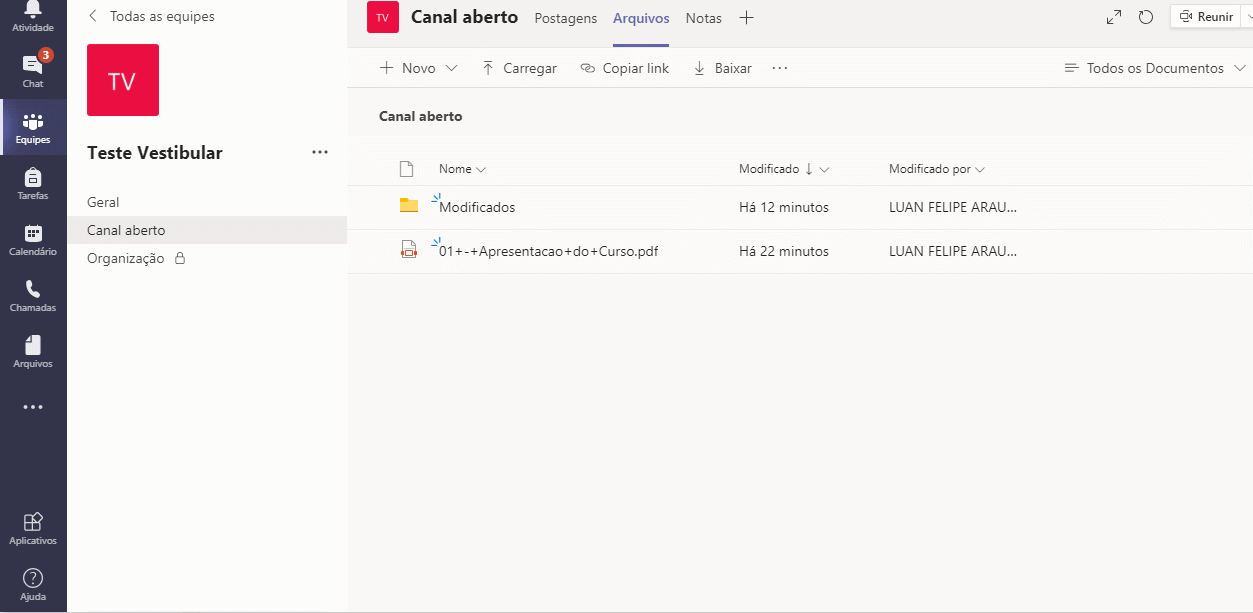The height and width of the screenshot is (613, 1253).
Task: Click Há 22 minutos modified time
Action: 784,251
